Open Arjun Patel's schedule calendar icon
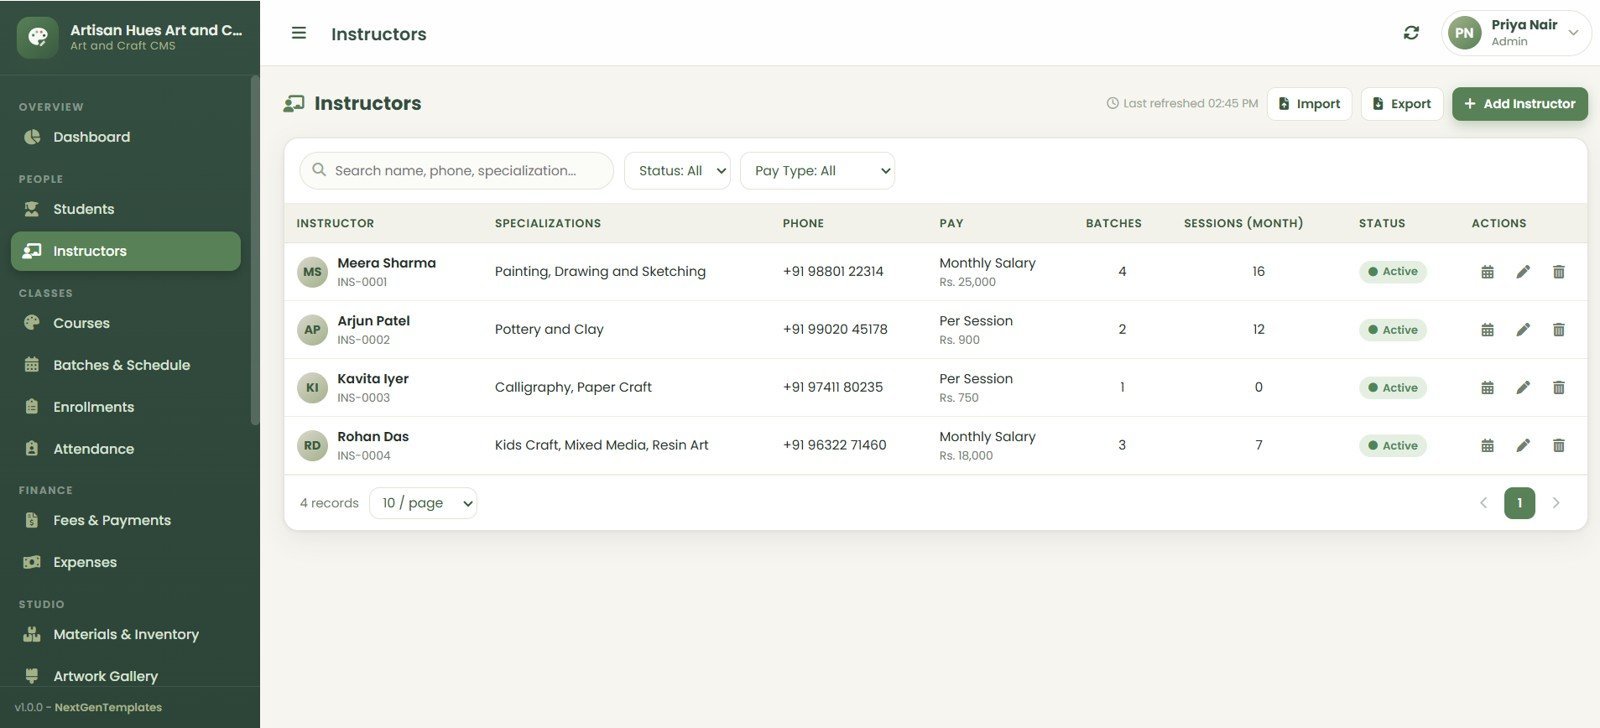The image size is (1600, 728). [1487, 330]
